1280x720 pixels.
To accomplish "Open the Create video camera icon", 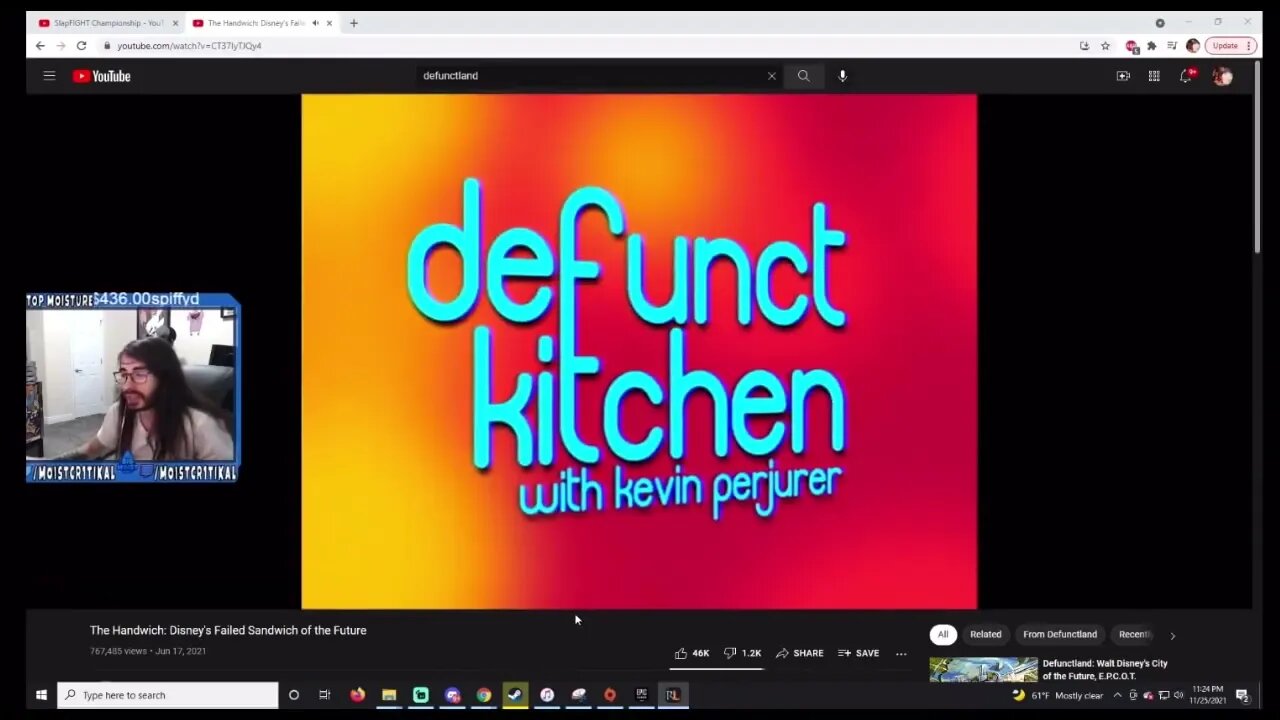I will (1123, 76).
